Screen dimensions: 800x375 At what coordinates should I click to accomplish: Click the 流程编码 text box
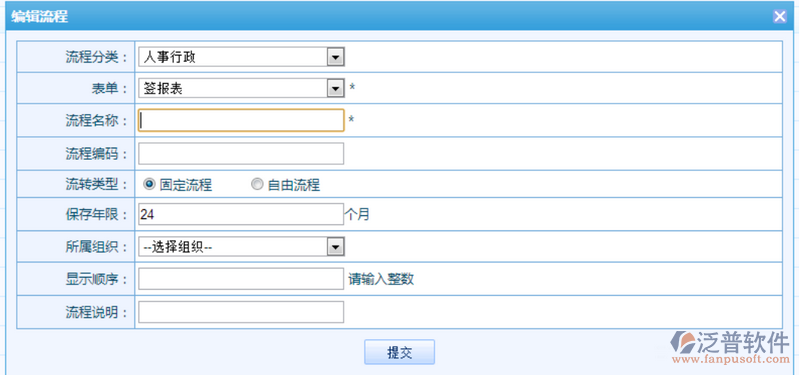tap(241, 154)
